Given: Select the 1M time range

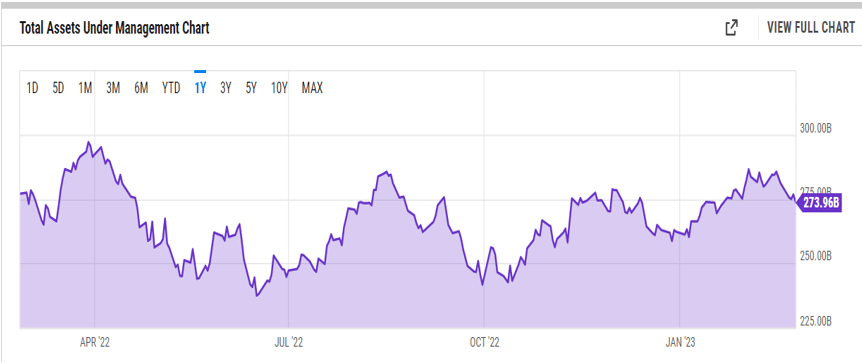Looking at the screenshot, I should click(x=85, y=87).
